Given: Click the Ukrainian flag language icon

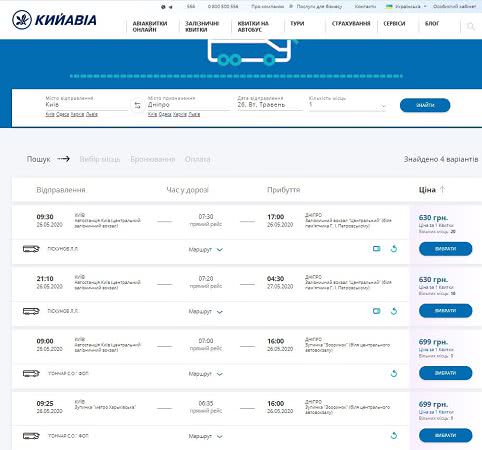Looking at the screenshot, I should 389,6.
